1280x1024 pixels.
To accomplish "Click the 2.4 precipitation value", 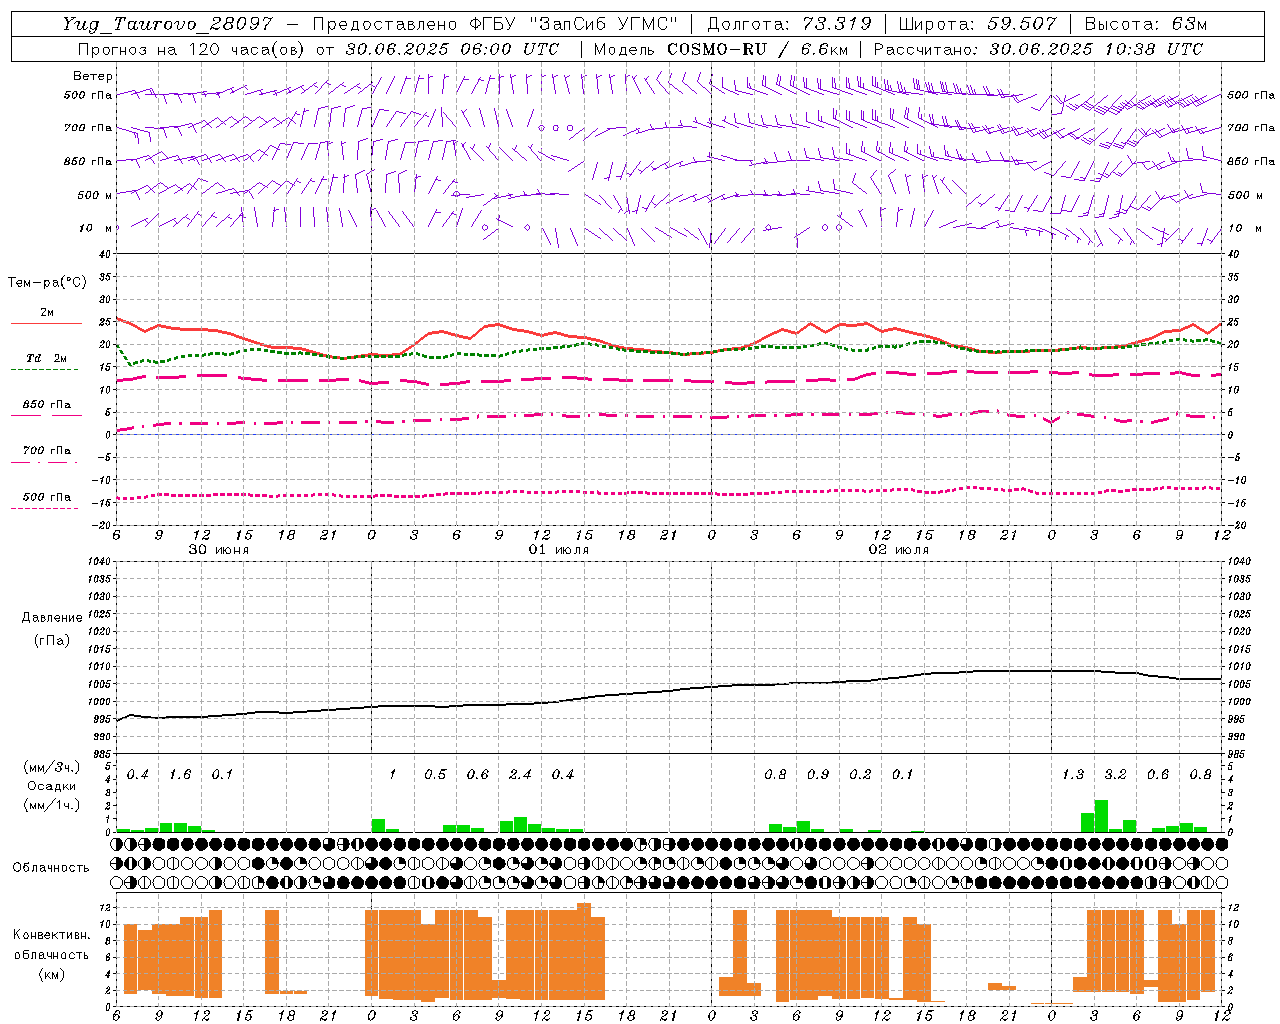I will 520,775.
